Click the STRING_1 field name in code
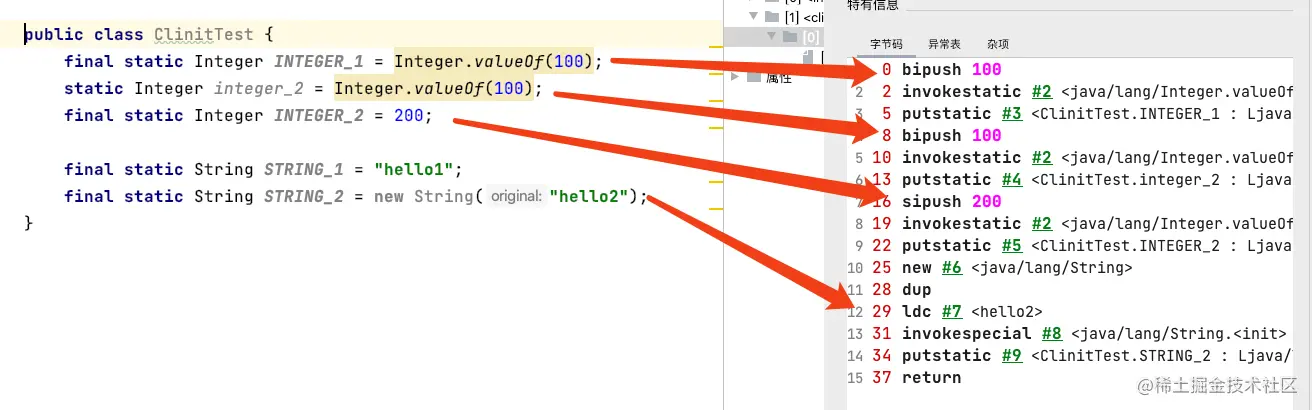The height and width of the screenshot is (410, 1312). tap(304, 169)
